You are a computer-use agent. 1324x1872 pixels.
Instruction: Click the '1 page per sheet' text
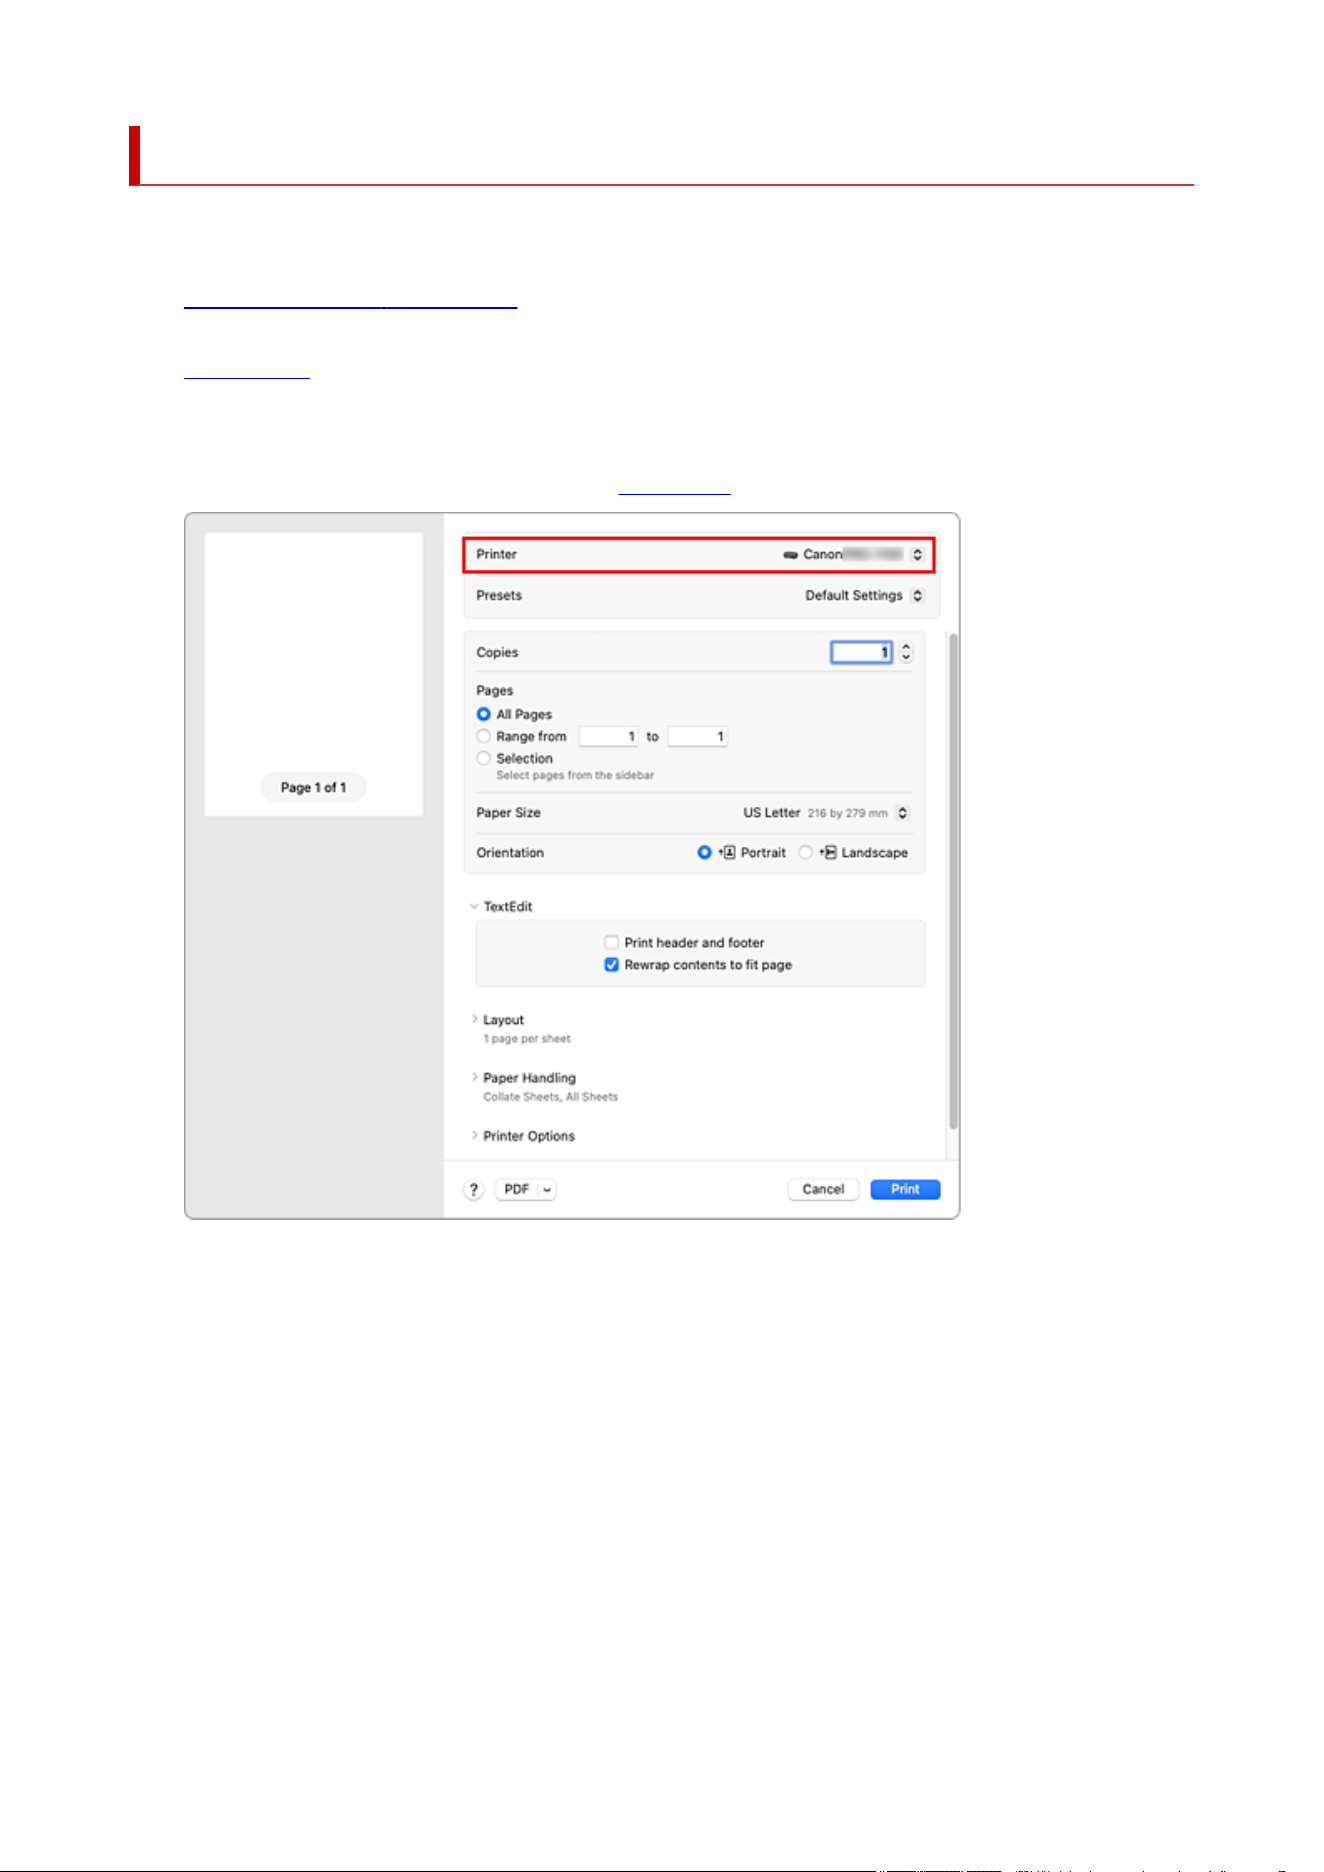pyautogui.click(x=527, y=1039)
